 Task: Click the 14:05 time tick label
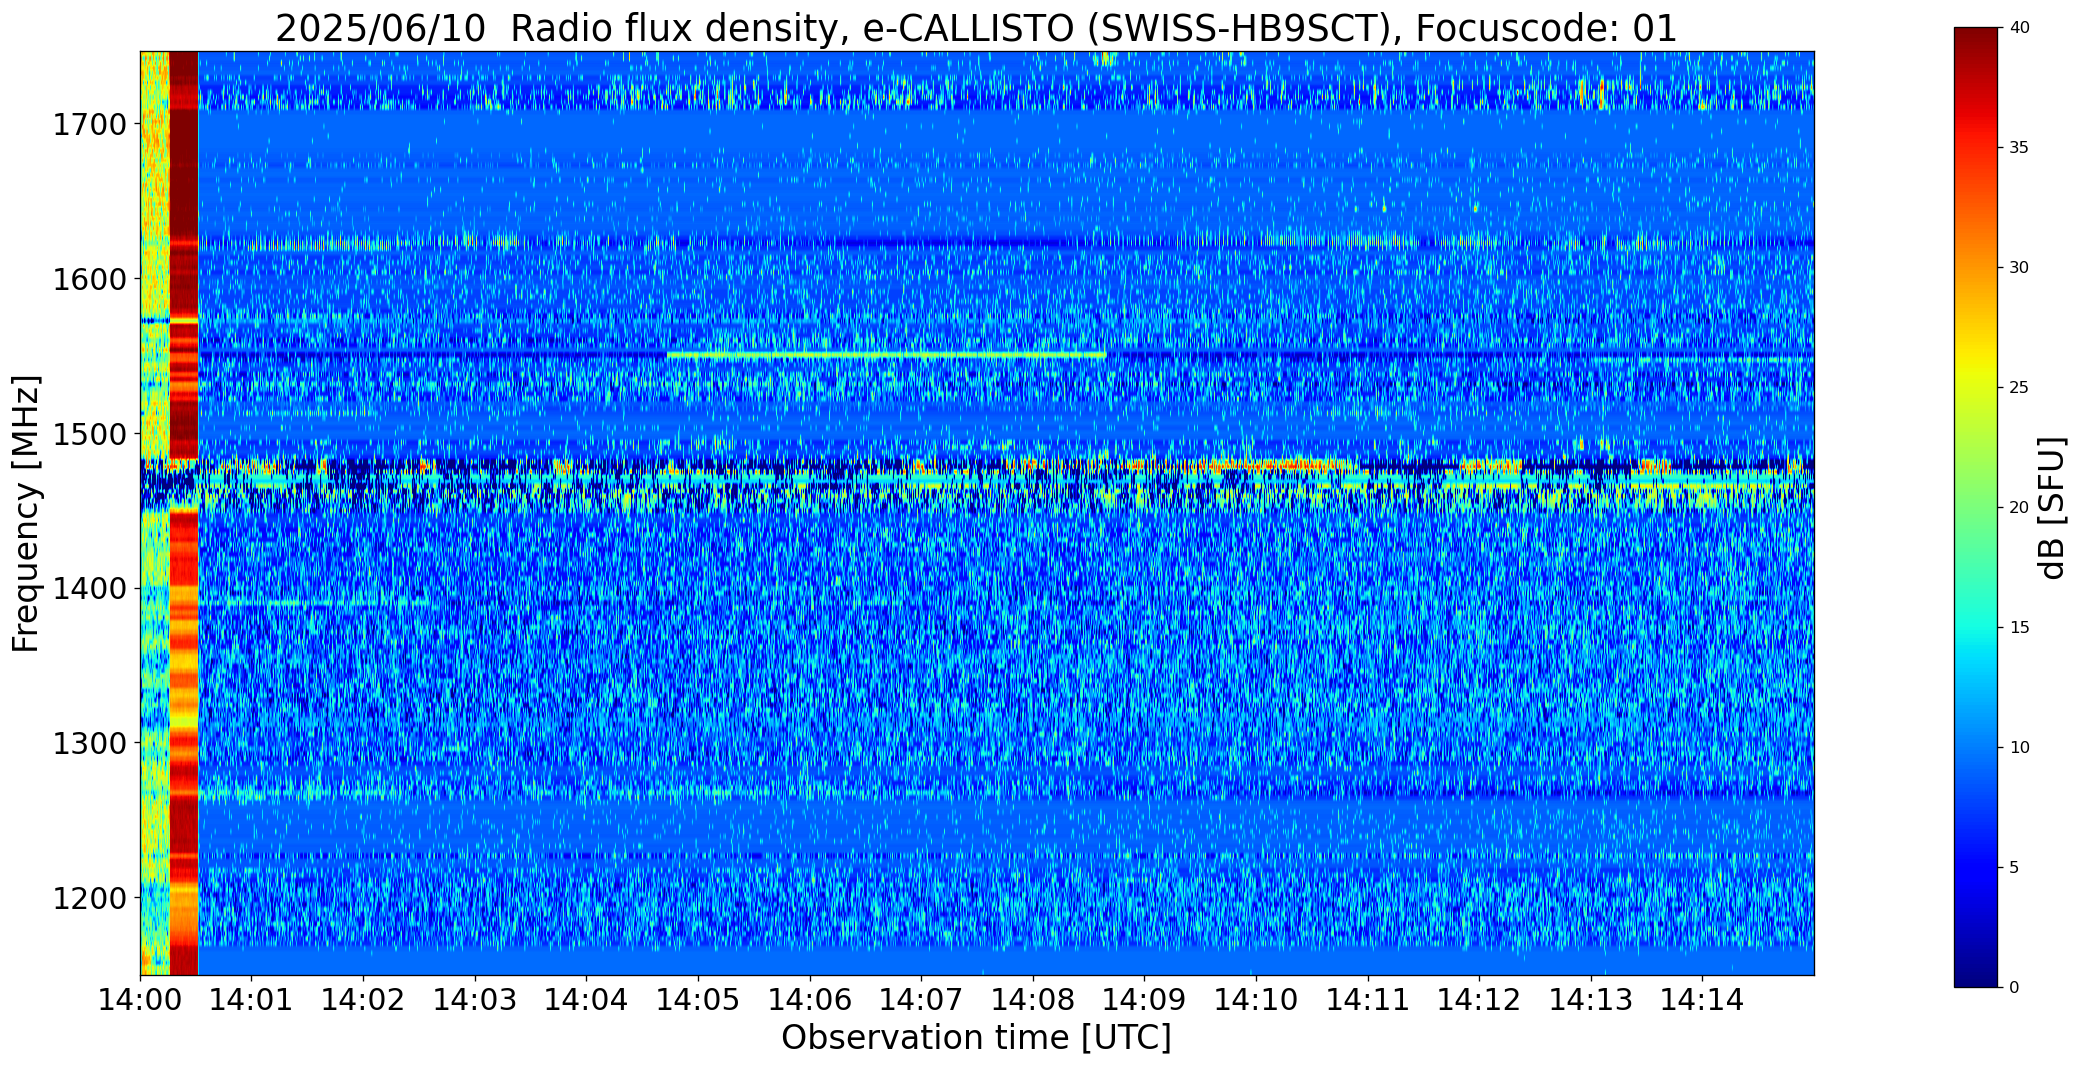click(698, 1000)
